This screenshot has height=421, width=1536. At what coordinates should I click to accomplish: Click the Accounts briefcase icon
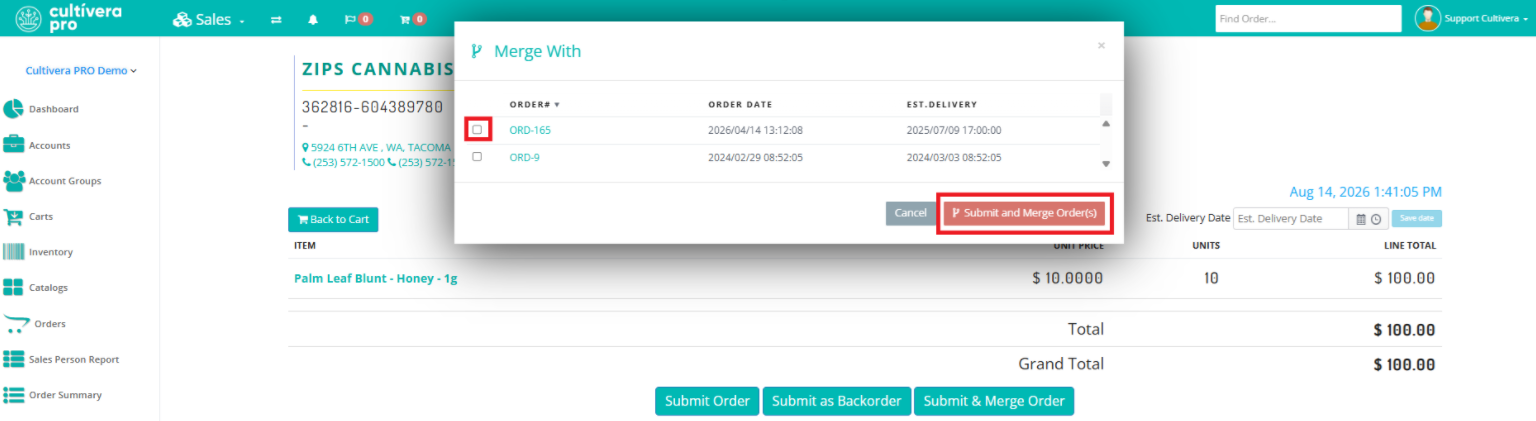pyautogui.click(x=13, y=145)
